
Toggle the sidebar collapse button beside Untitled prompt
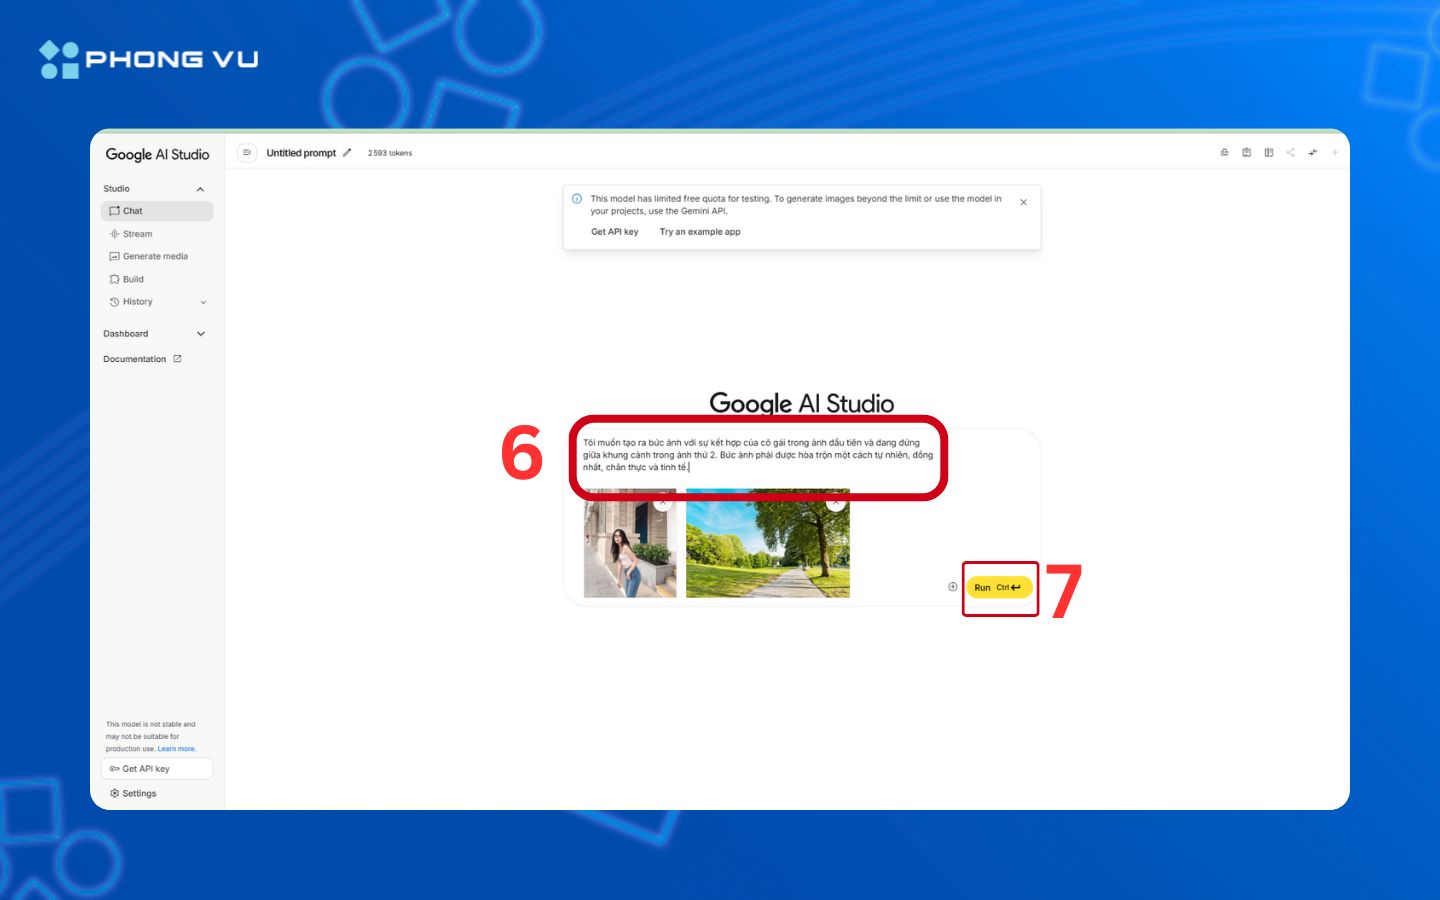tap(247, 153)
